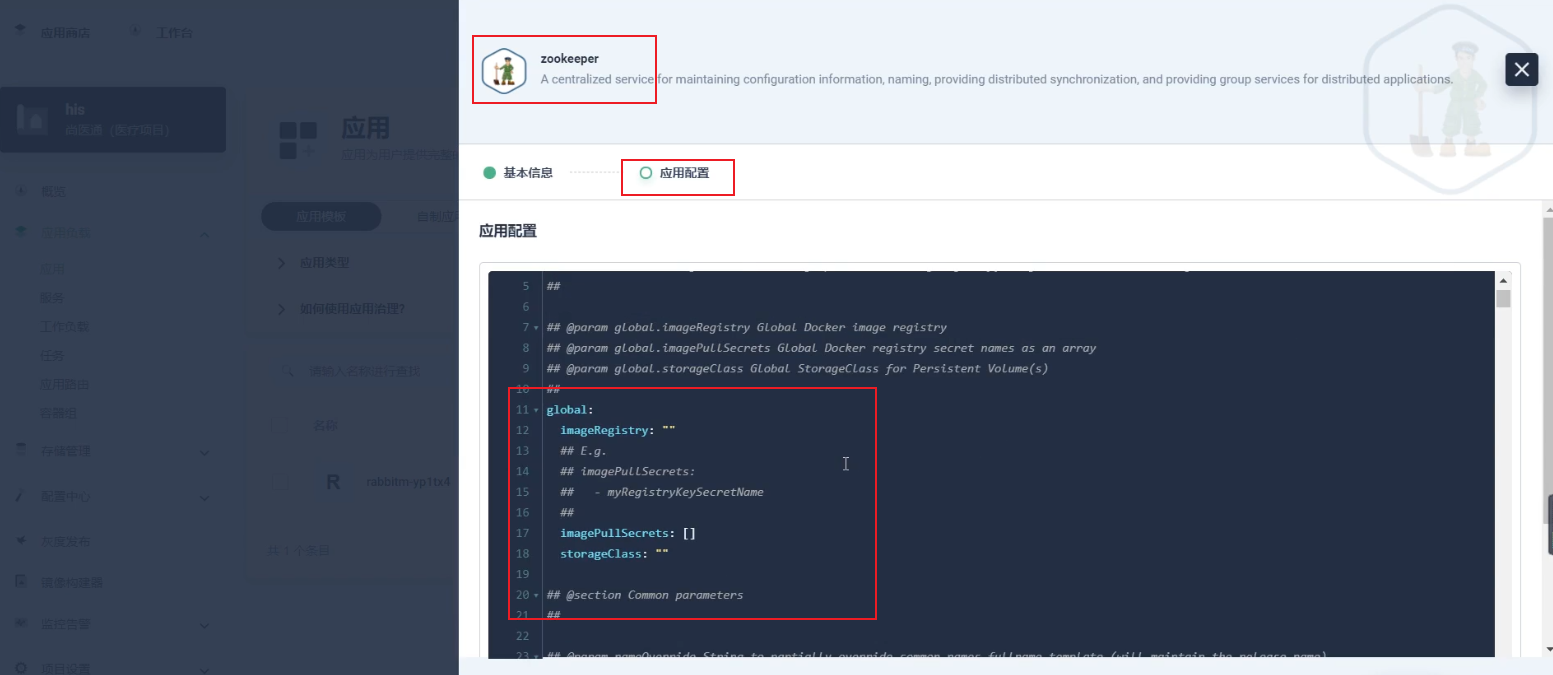Viewport: 1553px width, 675px height.
Task: Click the zookeeper app logo icon
Action: 504,71
